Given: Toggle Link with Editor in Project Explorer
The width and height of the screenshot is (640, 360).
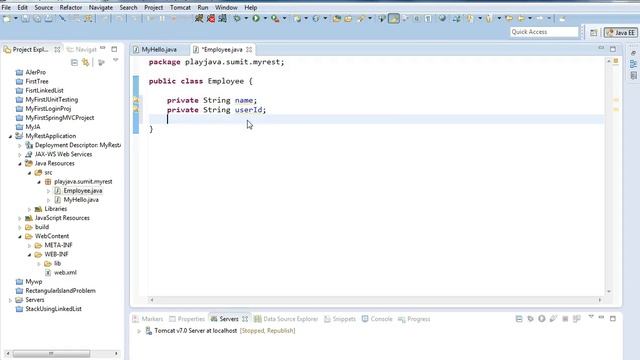Looking at the screenshot, I should click(x=86, y=62).
